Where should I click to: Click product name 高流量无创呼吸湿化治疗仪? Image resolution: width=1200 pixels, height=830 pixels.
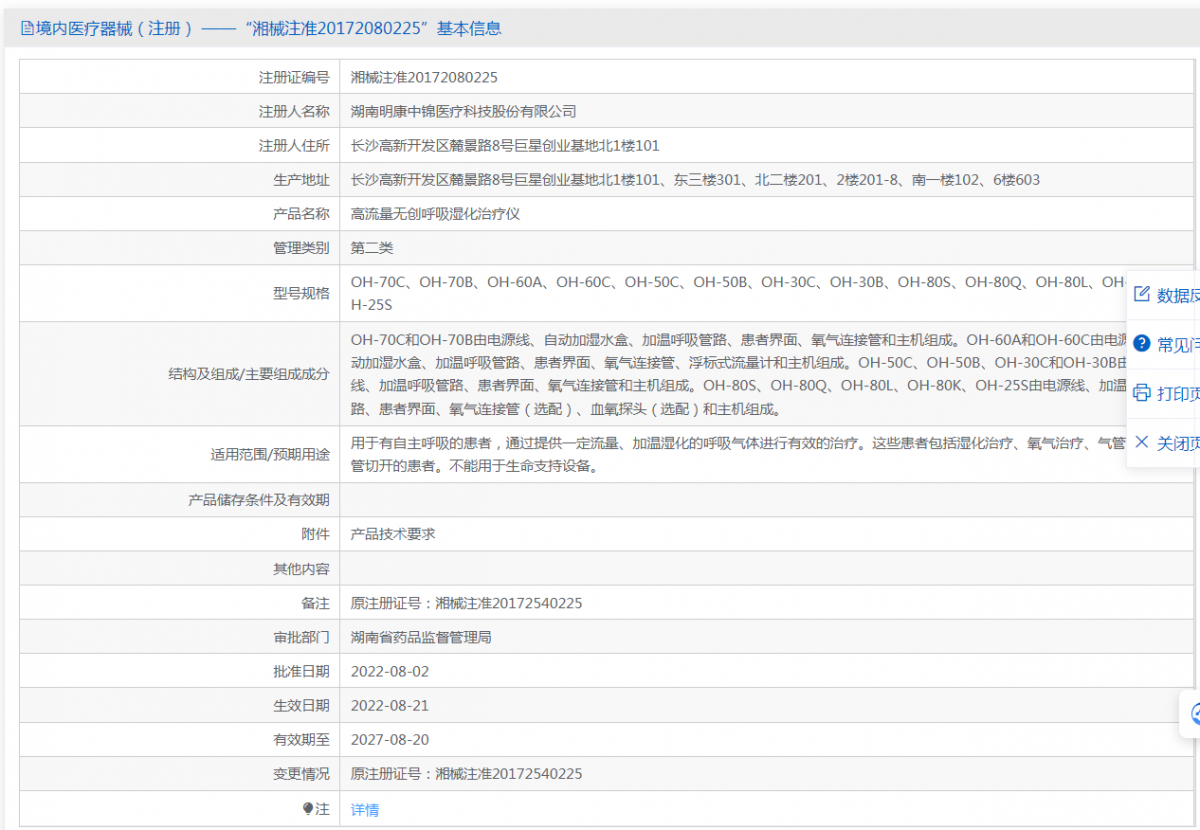(x=435, y=214)
